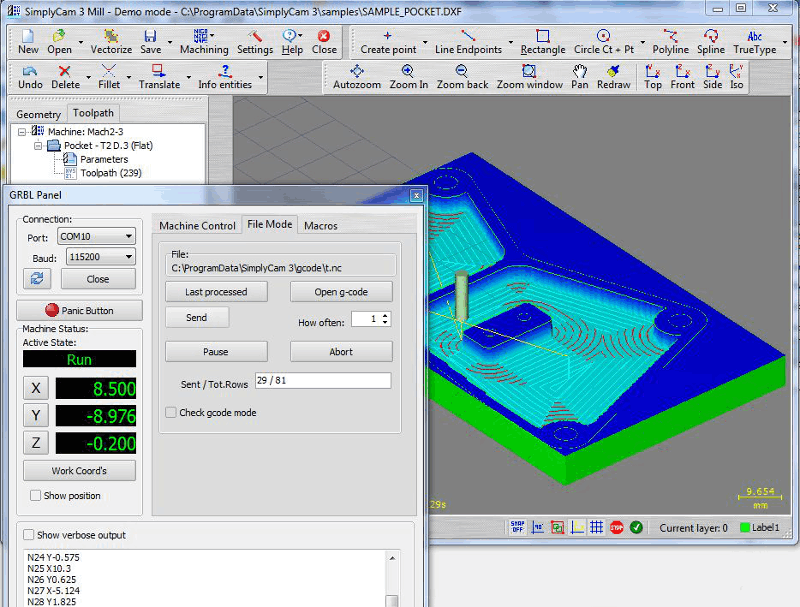This screenshot has height=607, width=800.
Task: Switch to the Machine Control tab
Action: [x=197, y=225]
